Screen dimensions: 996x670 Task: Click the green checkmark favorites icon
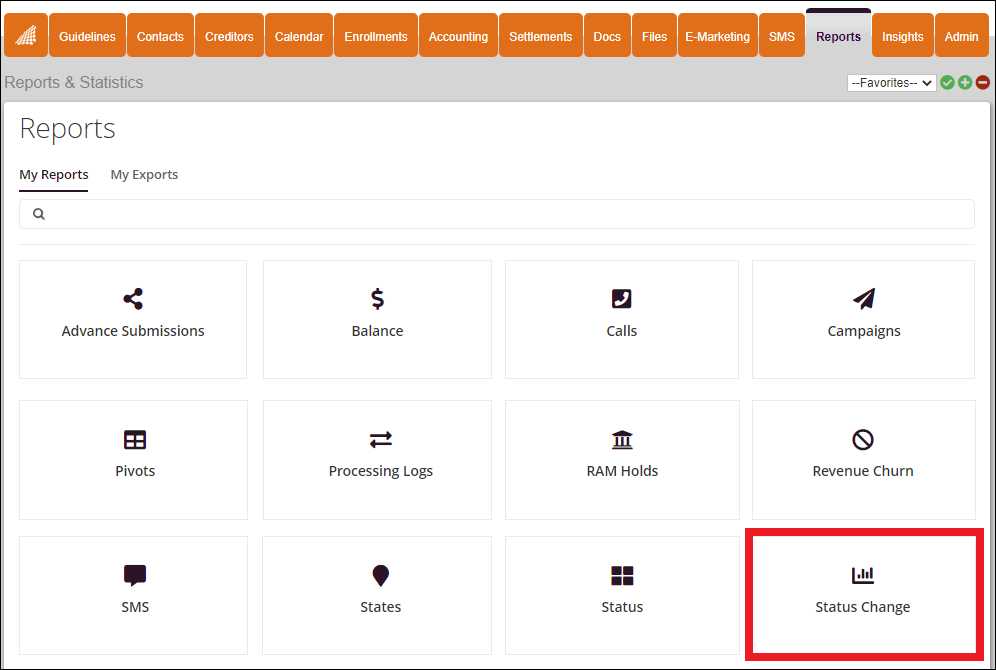[x=947, y=83]
